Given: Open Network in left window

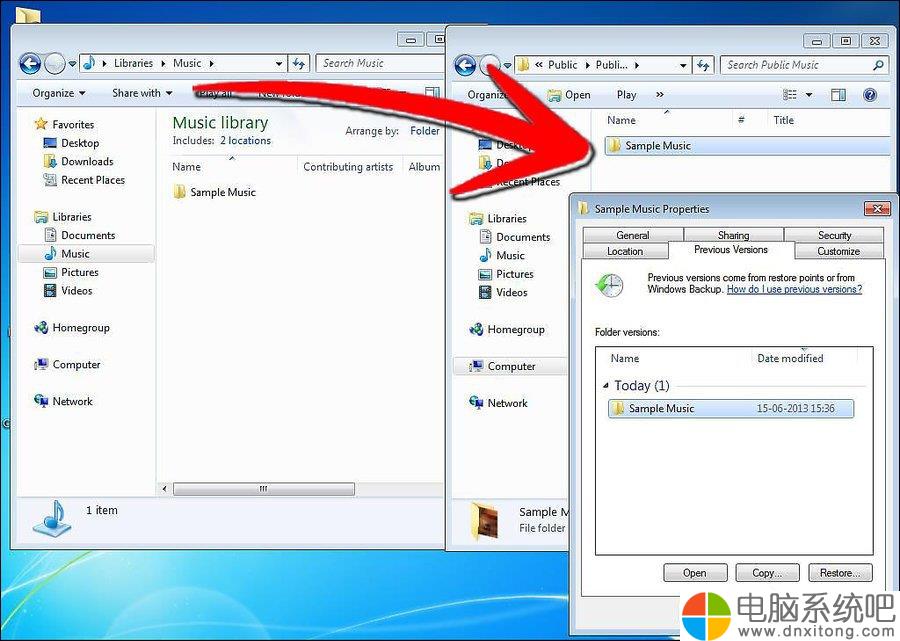Looking at the screenshot, I should pyautogui.click(x=64, y=401).
